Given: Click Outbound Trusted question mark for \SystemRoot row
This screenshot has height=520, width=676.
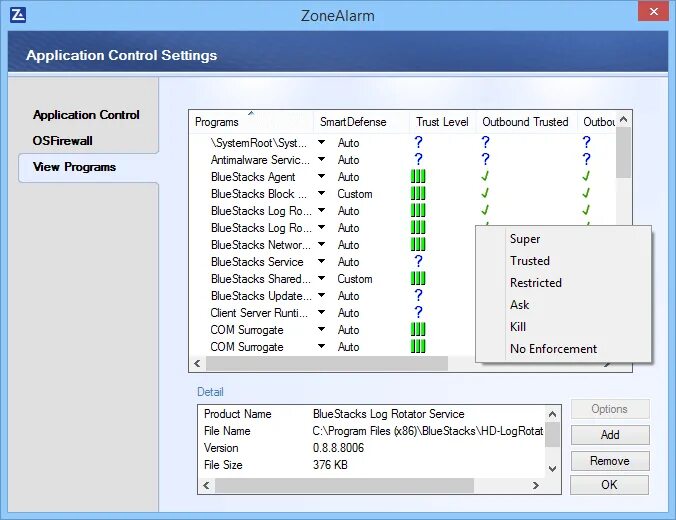Looking at the screenshot, I should [x=485, y=142].
